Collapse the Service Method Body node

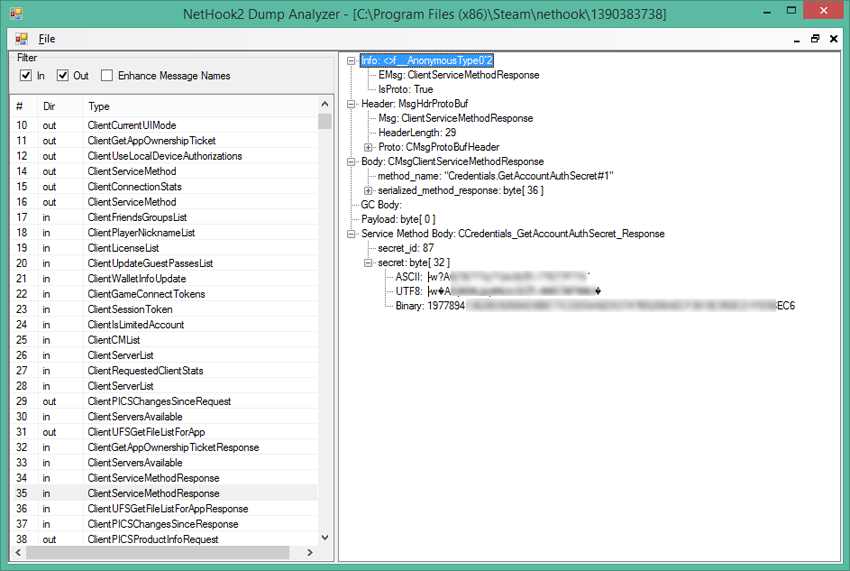click(x=351, y=234)
